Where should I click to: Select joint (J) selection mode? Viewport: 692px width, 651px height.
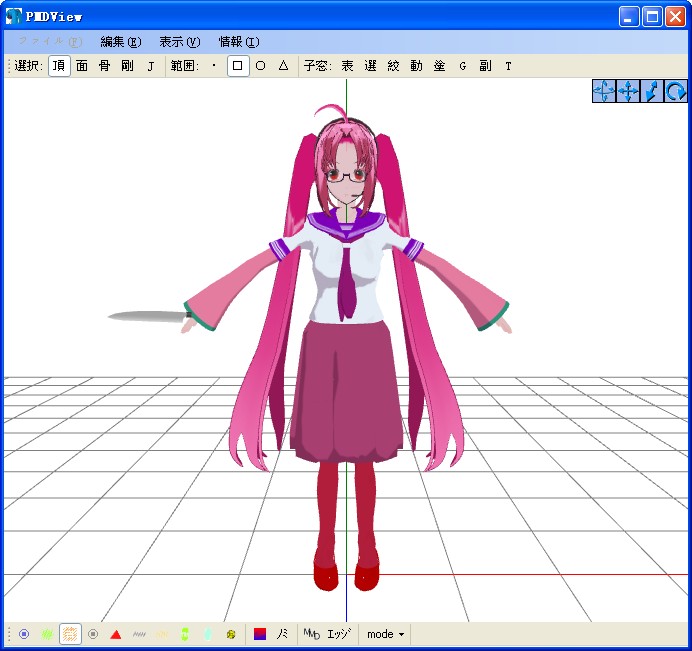(151, 66)
